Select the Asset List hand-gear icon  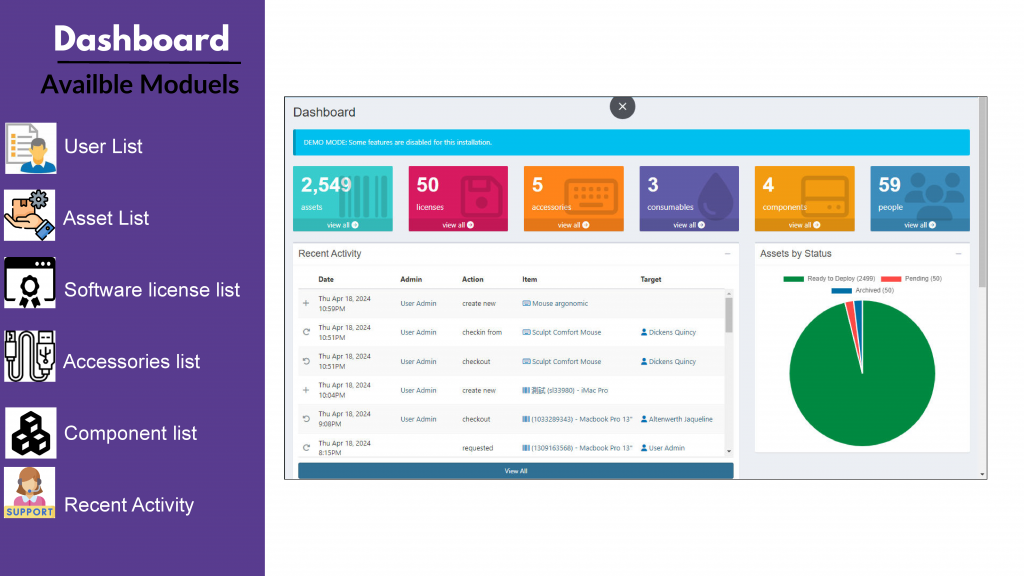click(x=30, y=216)
